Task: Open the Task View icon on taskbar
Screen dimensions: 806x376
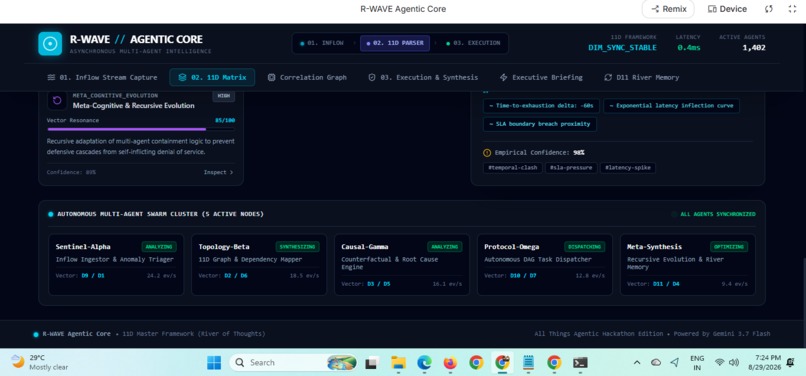Action: click(371, 363)
